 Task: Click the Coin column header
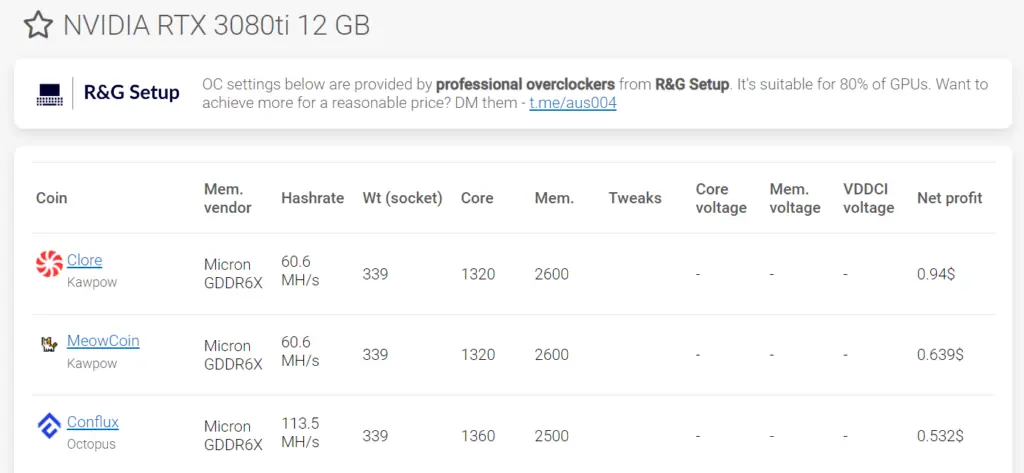(52, 198)
